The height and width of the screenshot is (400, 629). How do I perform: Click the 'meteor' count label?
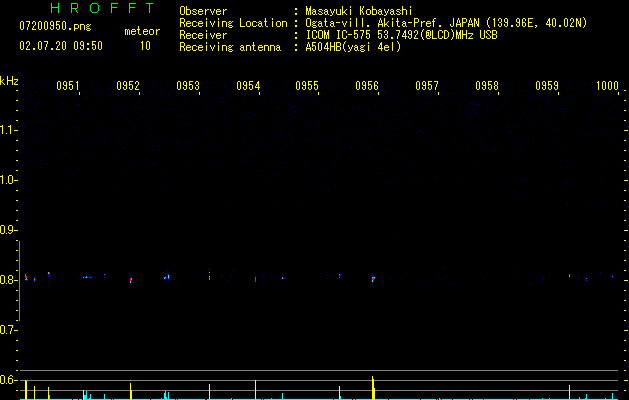pyautogui.click(x=142, y=31)
